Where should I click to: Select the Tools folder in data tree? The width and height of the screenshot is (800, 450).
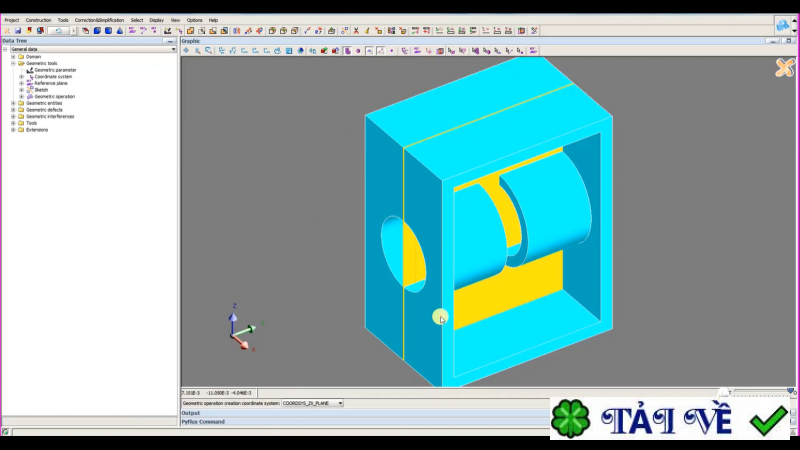31,123
